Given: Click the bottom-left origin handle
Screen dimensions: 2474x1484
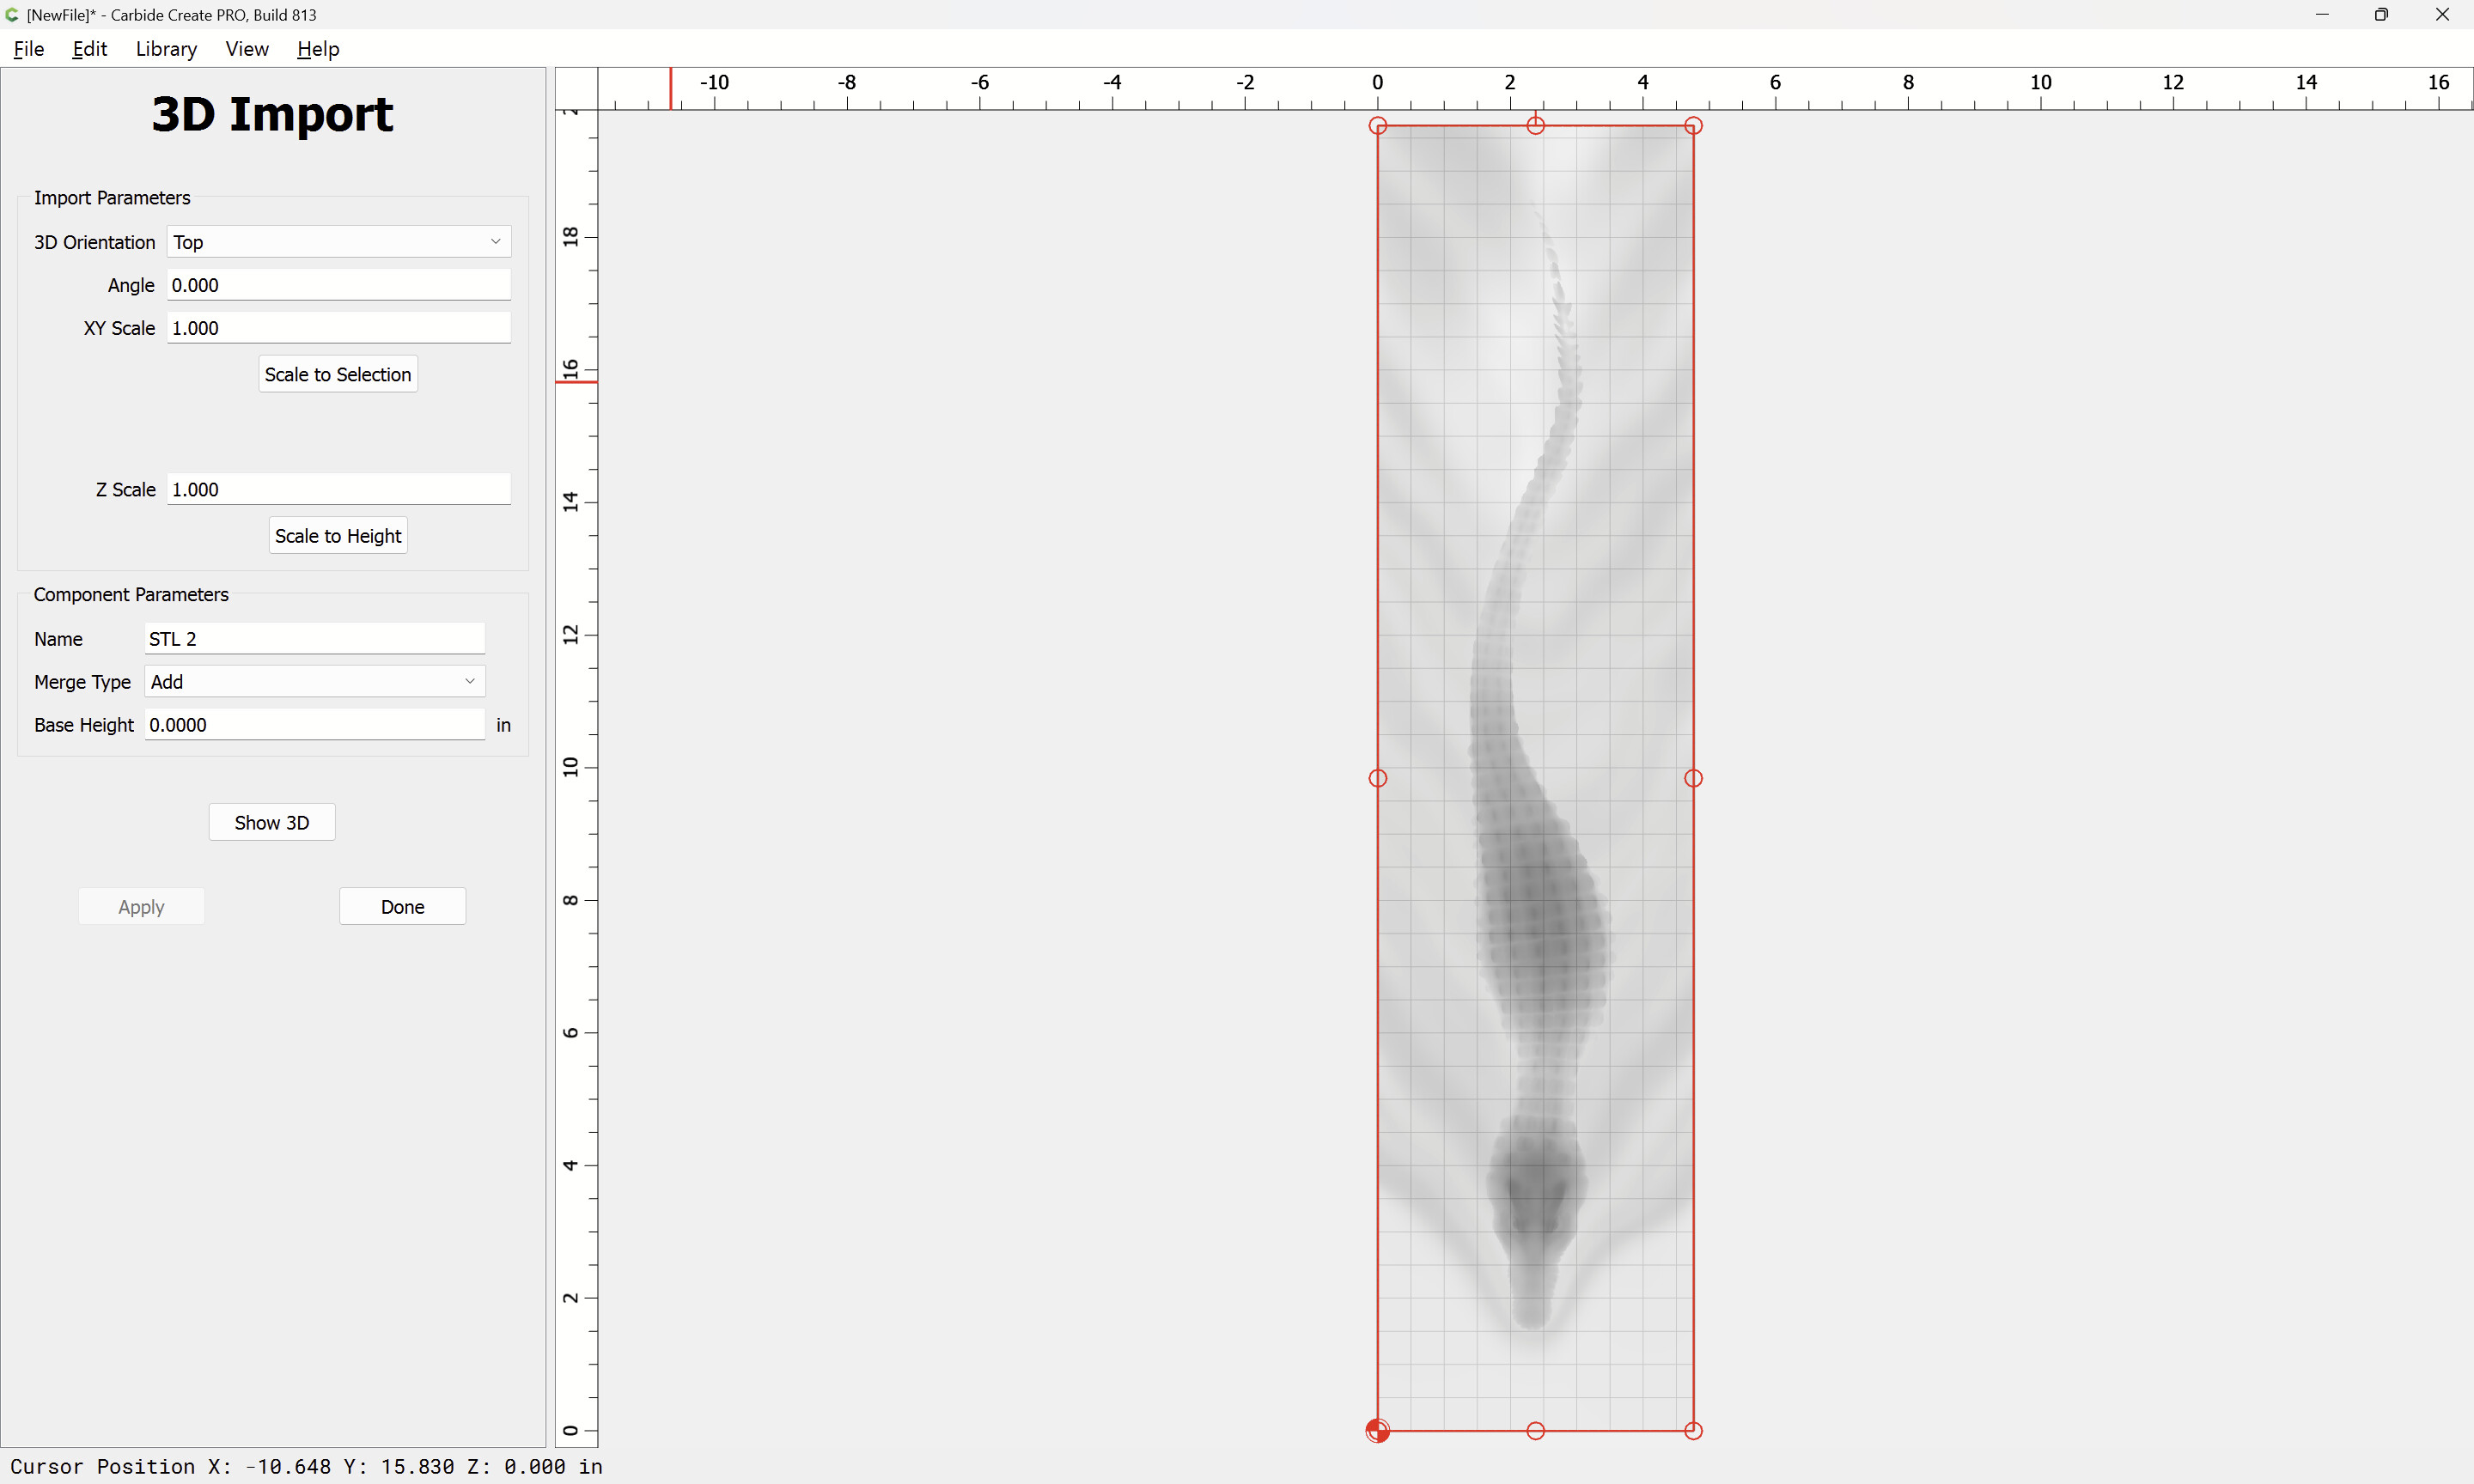Looking at the screenshot, I should 1378,1431.
